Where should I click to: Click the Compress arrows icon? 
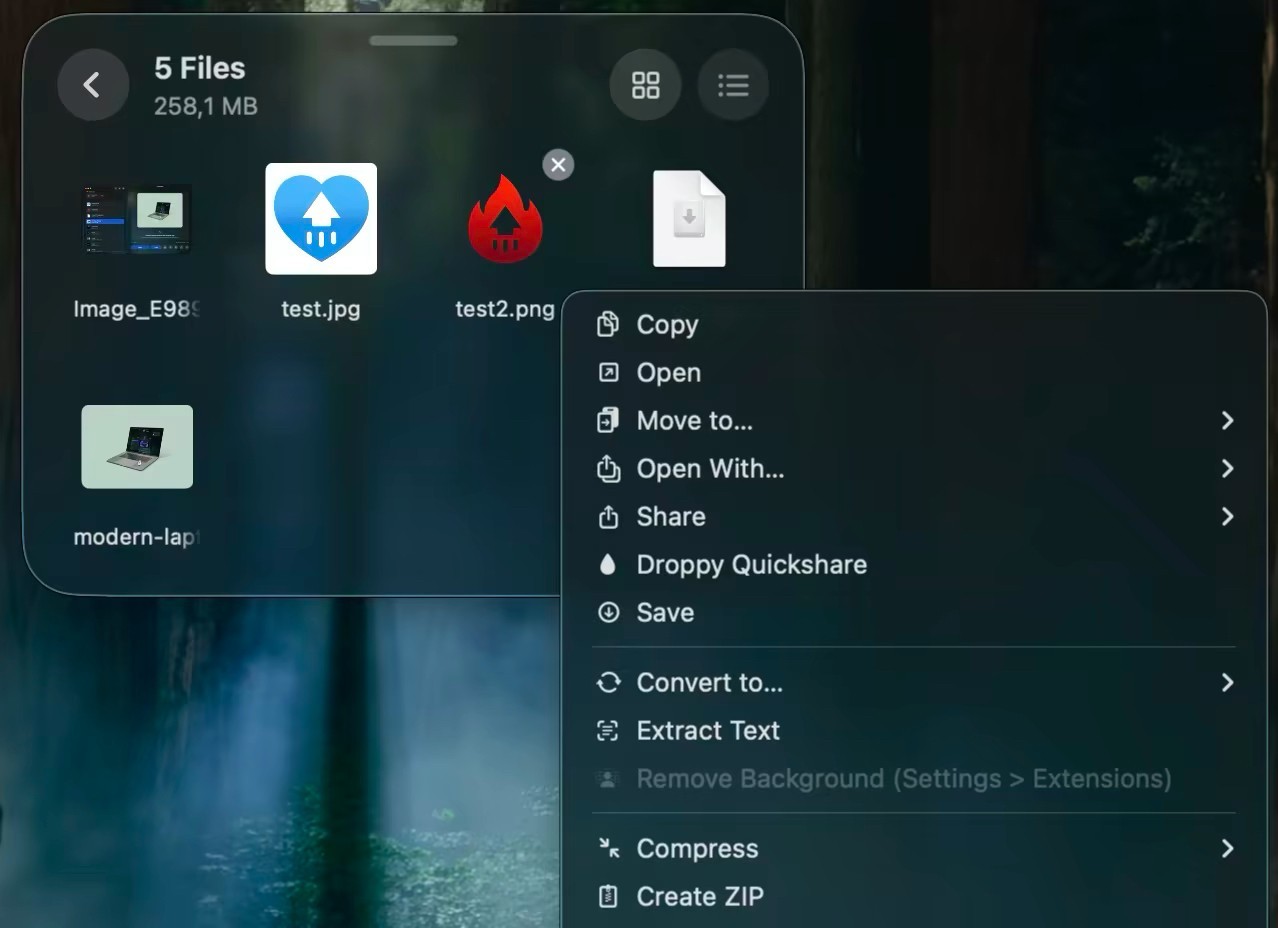click(x=608, y=849)
